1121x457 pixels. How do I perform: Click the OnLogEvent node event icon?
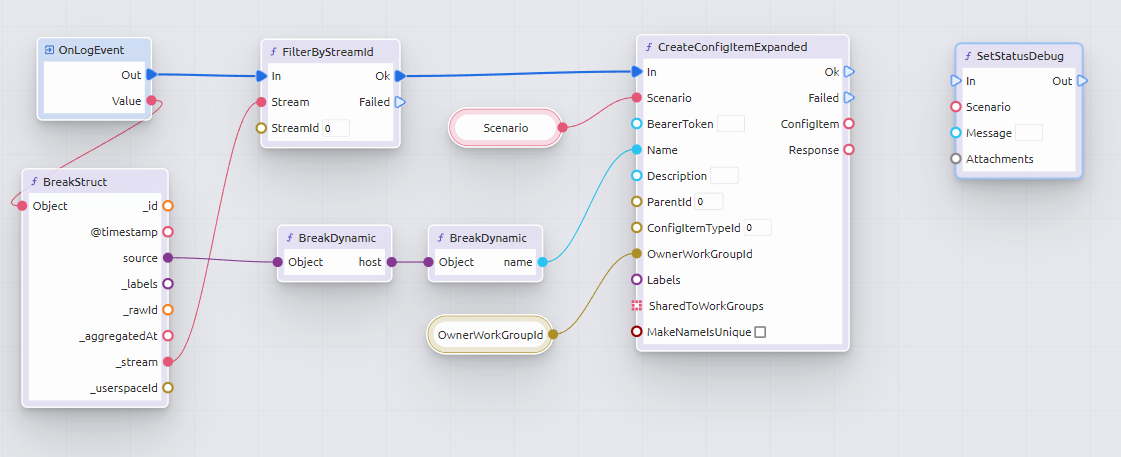click(x=49, y=50)
